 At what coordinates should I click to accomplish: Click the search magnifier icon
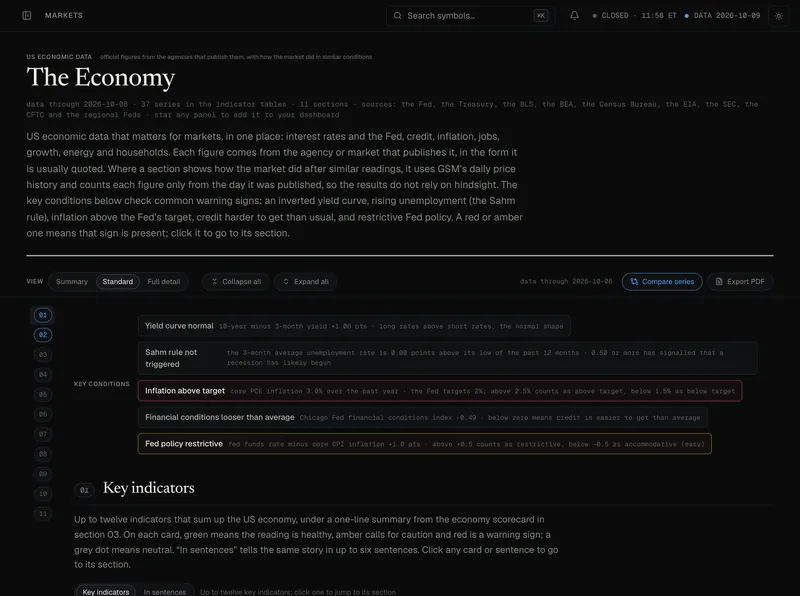point(397,15)
